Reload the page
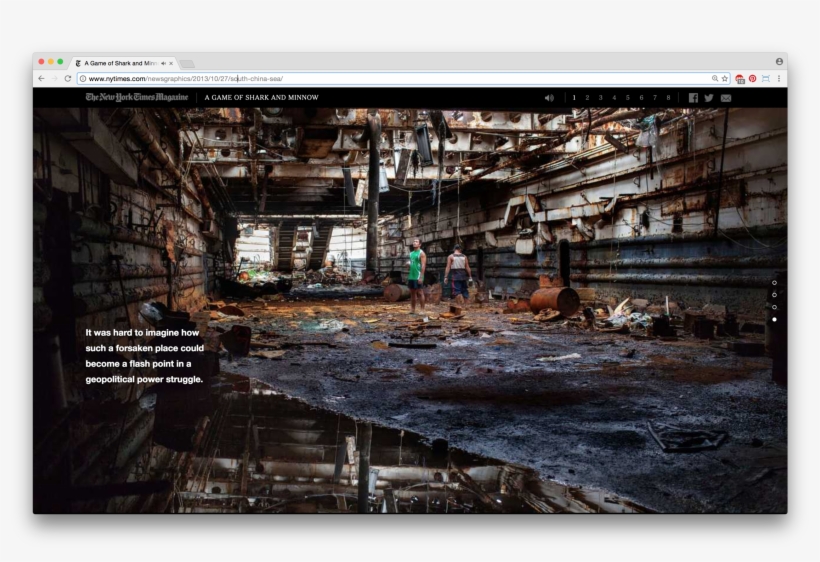This screenshot has width=820, height=562. point(68,78)
